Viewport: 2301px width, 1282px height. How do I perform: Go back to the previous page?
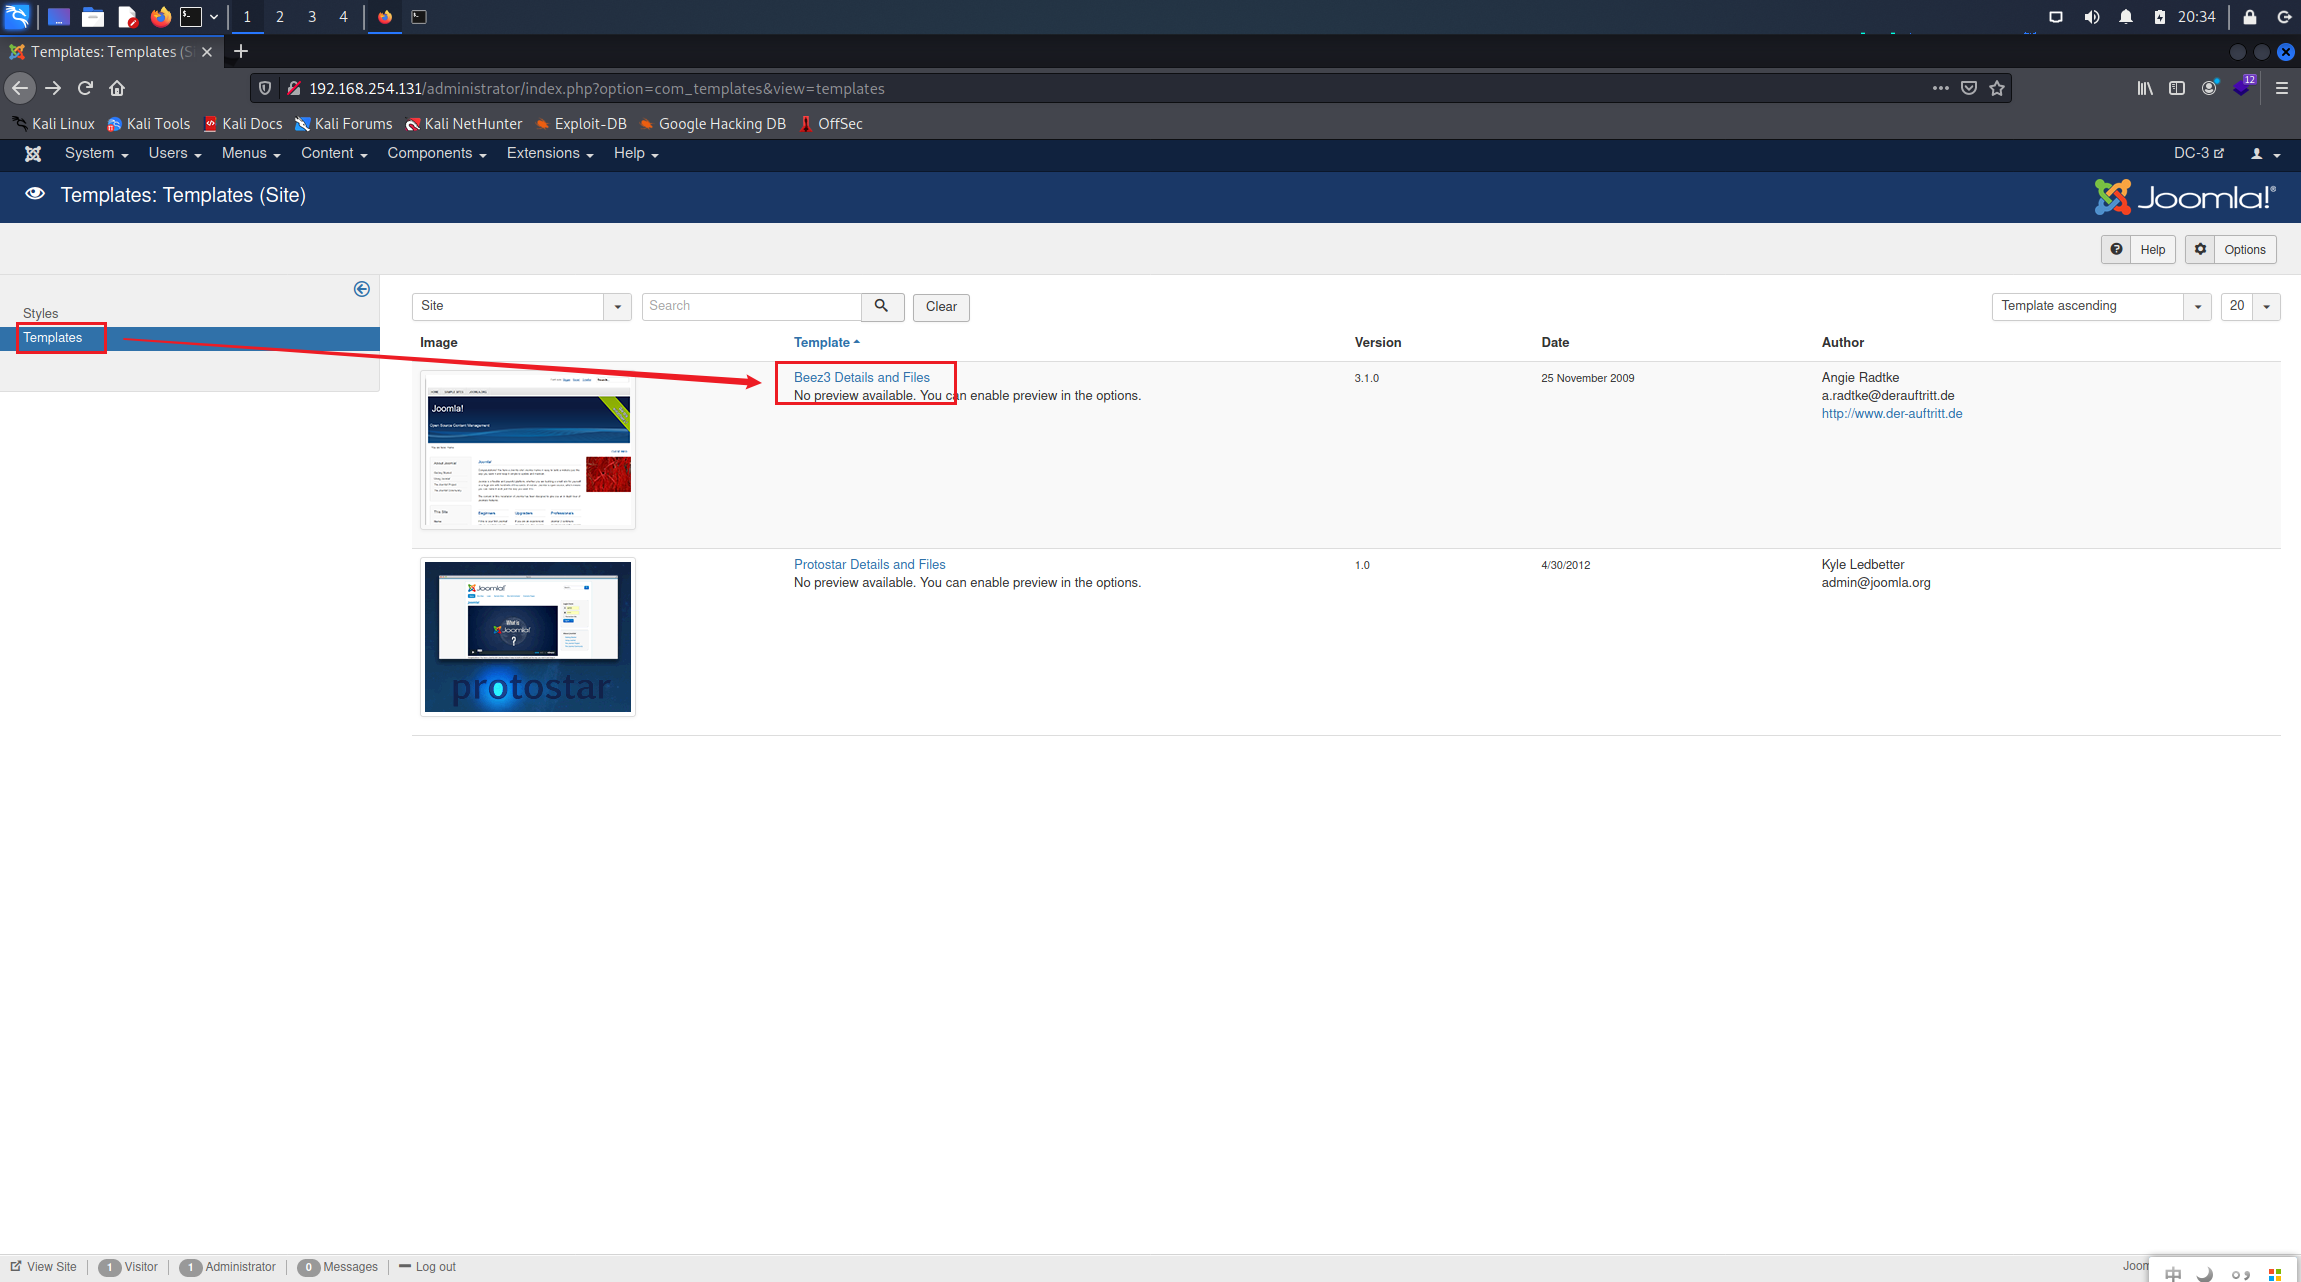(x=20, y=88)
